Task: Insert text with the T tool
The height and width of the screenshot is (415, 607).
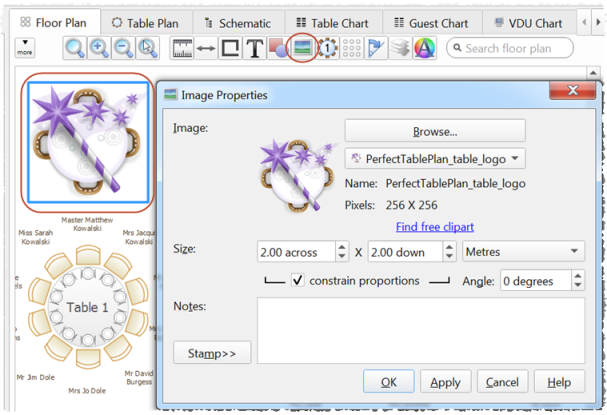Action: [x=255, y=48]
